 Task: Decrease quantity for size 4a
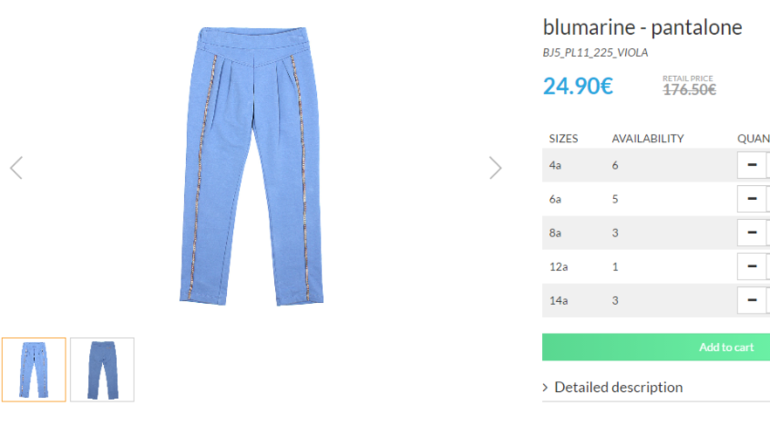point(752,165)
